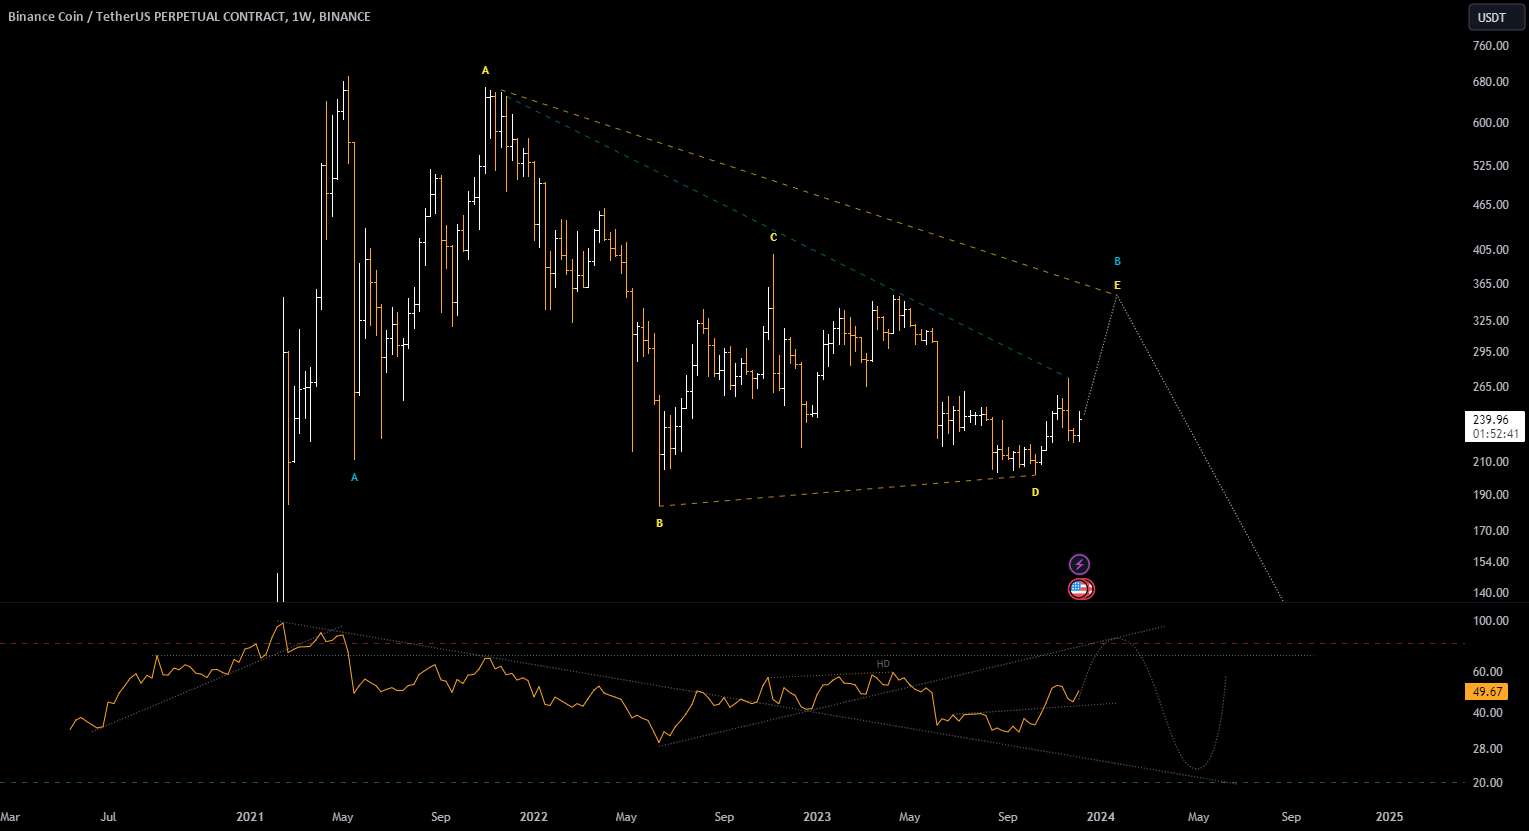1529x831 pixels.
Task: Click the purple lightning event icon
Action: tap(1079, 564)
